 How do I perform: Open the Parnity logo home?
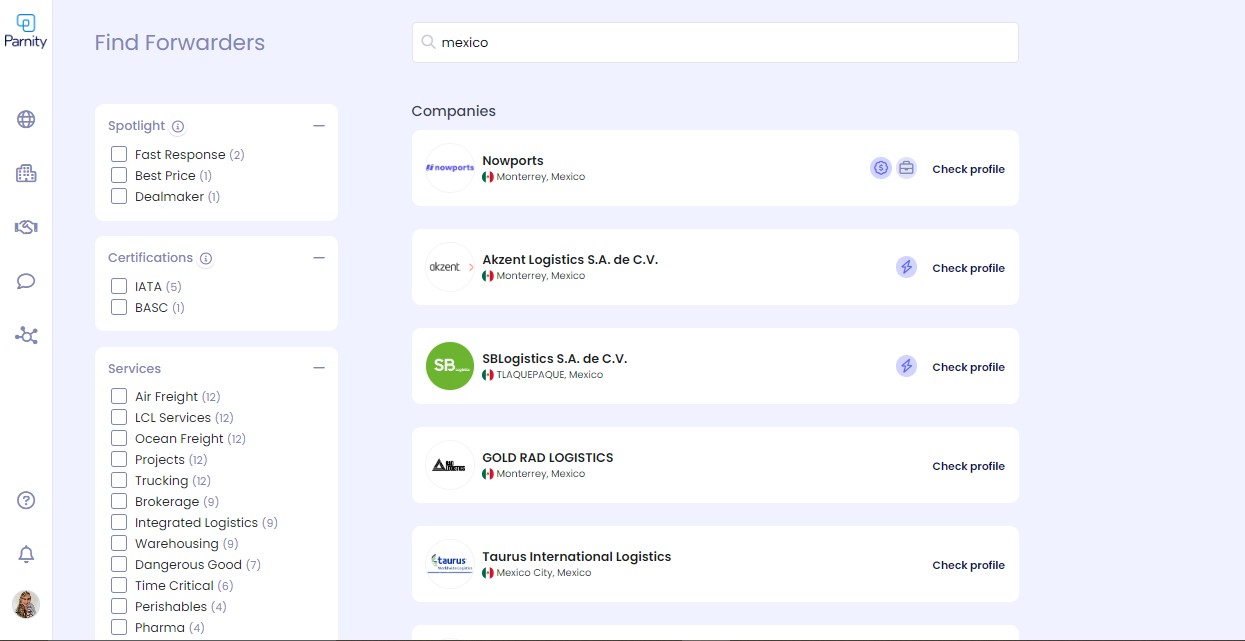pos(26,31)
